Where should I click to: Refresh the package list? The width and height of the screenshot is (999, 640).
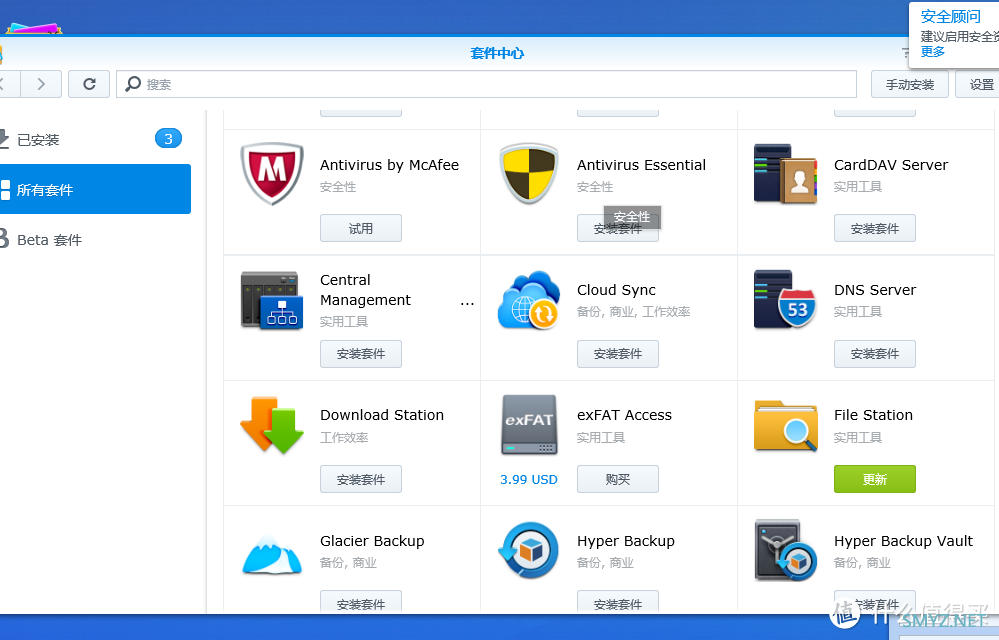coord(89,84)
